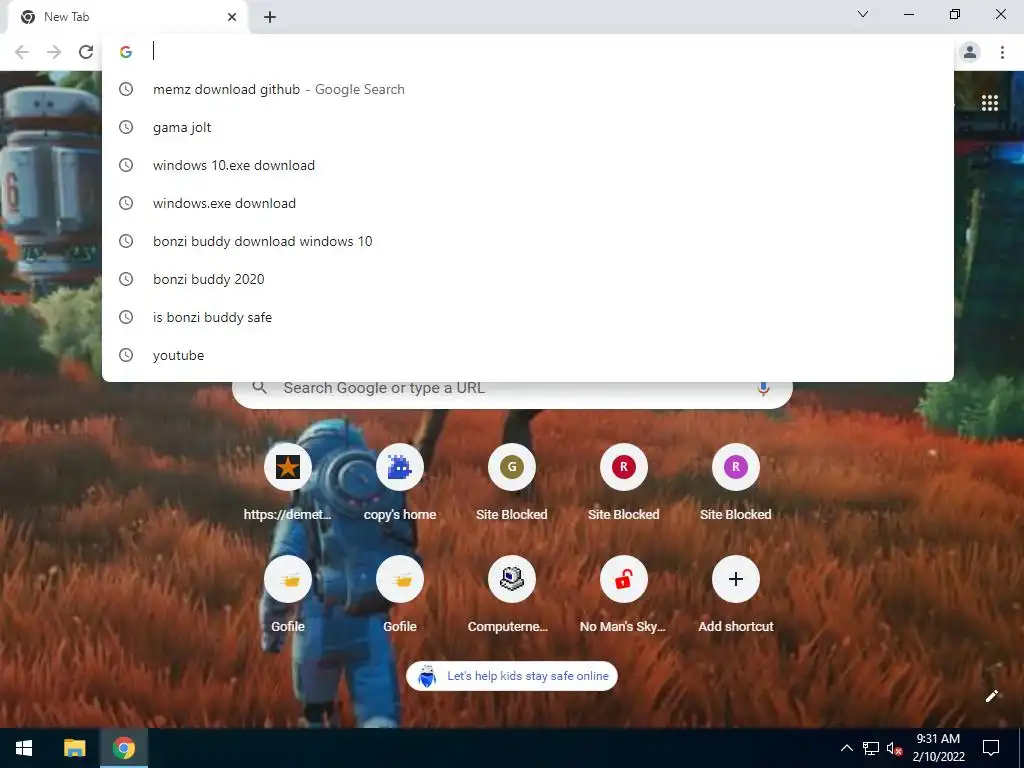Screen dimensions: 1024x768
Task: Open Chrome's three-dot menu
Action: [x=1002, y=52]
